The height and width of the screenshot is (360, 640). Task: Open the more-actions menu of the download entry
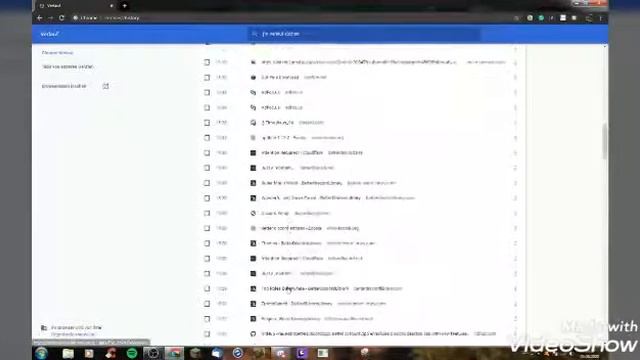tap(515, 78)
